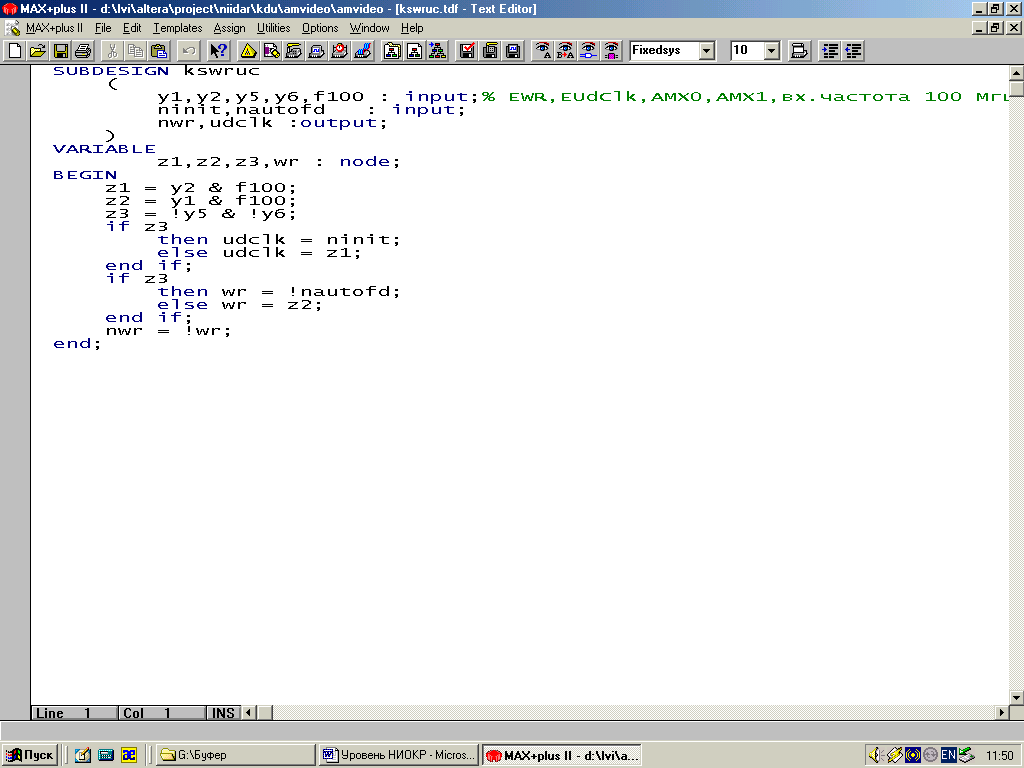The height and width of the screenshot is (768, 1024).
Task: Click the Copy icon in the toolbar
Action: click(136, 50)
